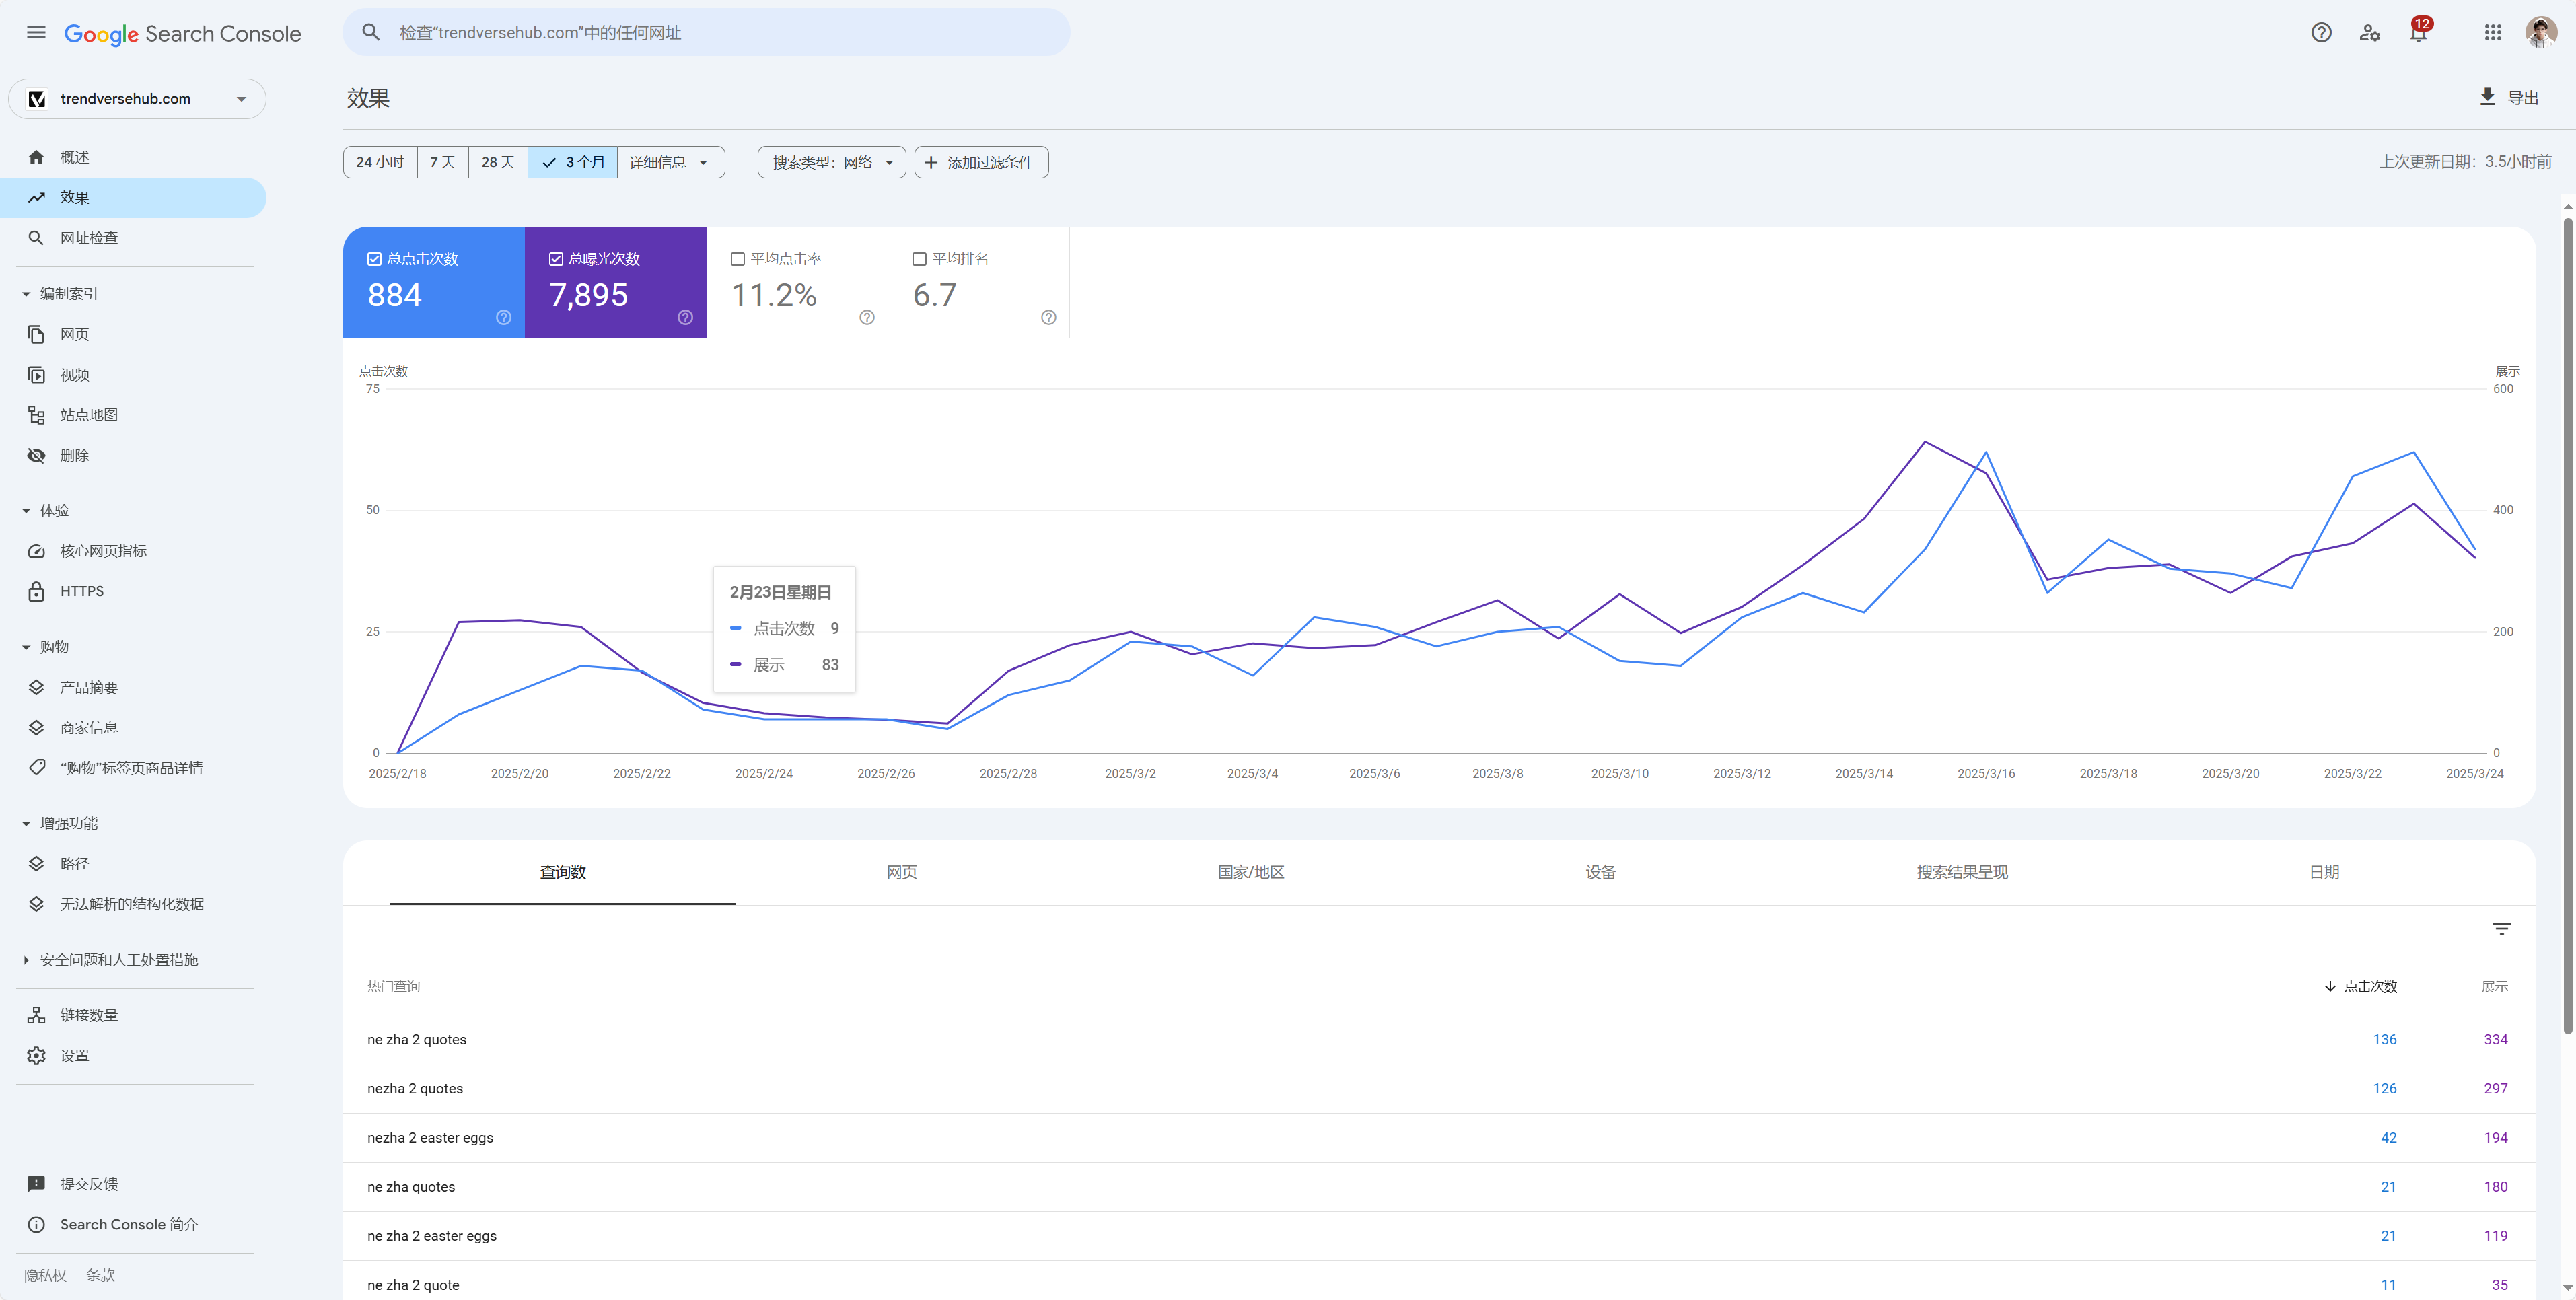Image resolution: width=2576 pixels, height=1300 pixels.
Task: Click help icon on 平均排名 card
Action: (1048, 317)
